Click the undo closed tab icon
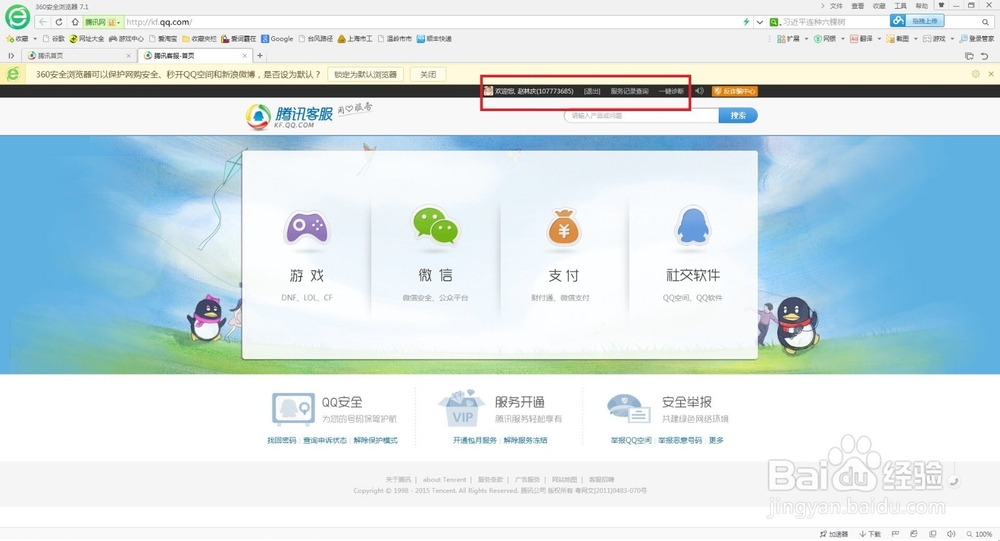The image size is (1000, 541). coord(984,56)
